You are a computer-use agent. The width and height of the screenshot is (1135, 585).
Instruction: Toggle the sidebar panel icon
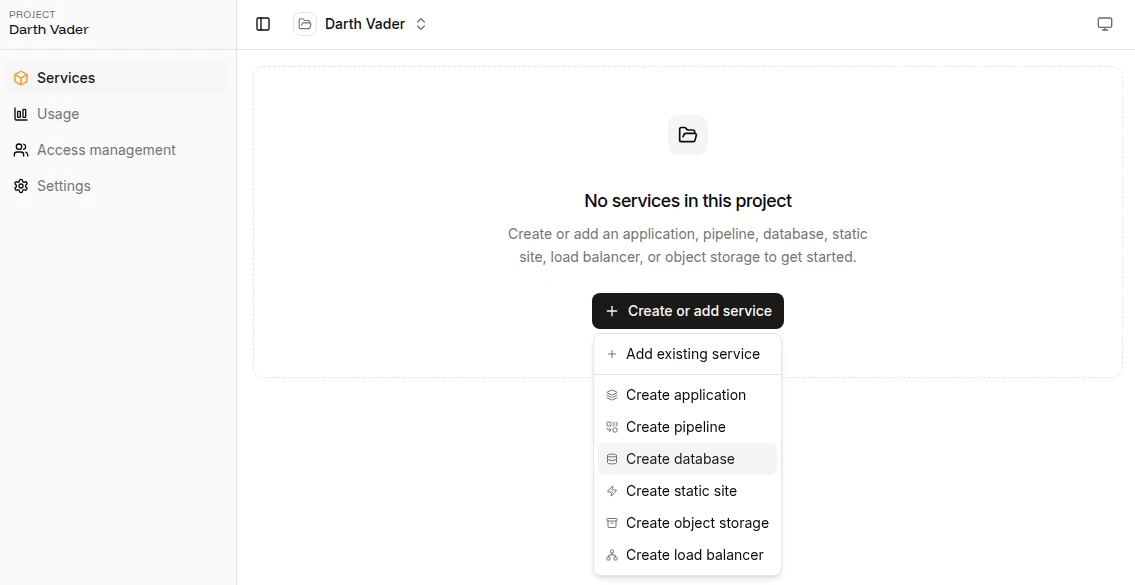(x=263, y=24)
